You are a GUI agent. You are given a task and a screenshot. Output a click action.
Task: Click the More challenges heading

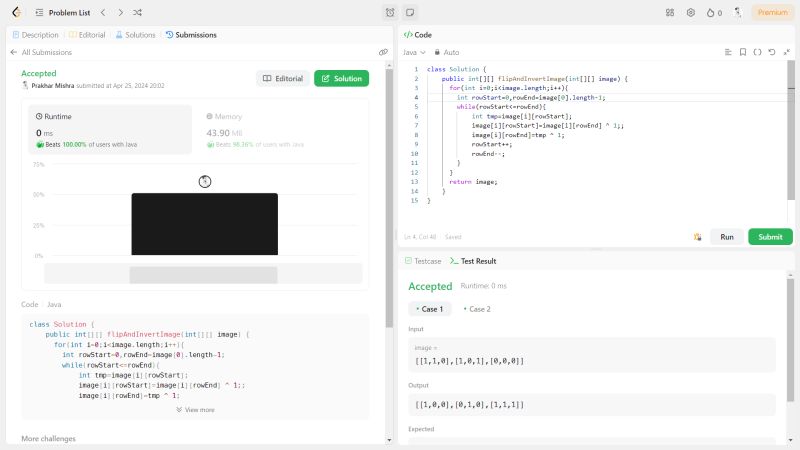[48, 438]
